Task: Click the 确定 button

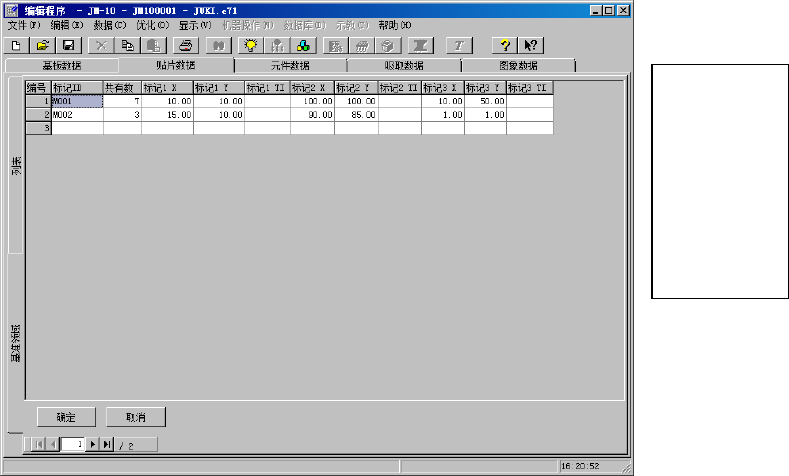Action: (x=66, y=417)
